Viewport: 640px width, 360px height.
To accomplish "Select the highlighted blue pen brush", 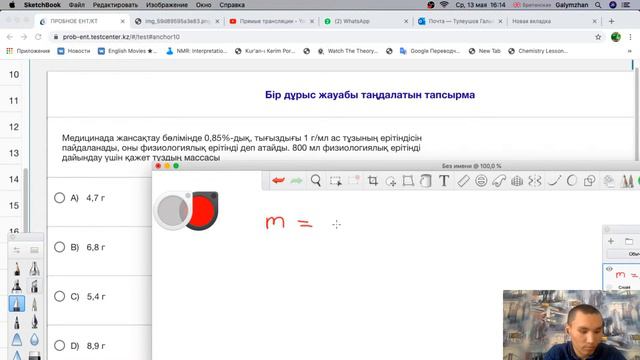I will pos(17,304).
